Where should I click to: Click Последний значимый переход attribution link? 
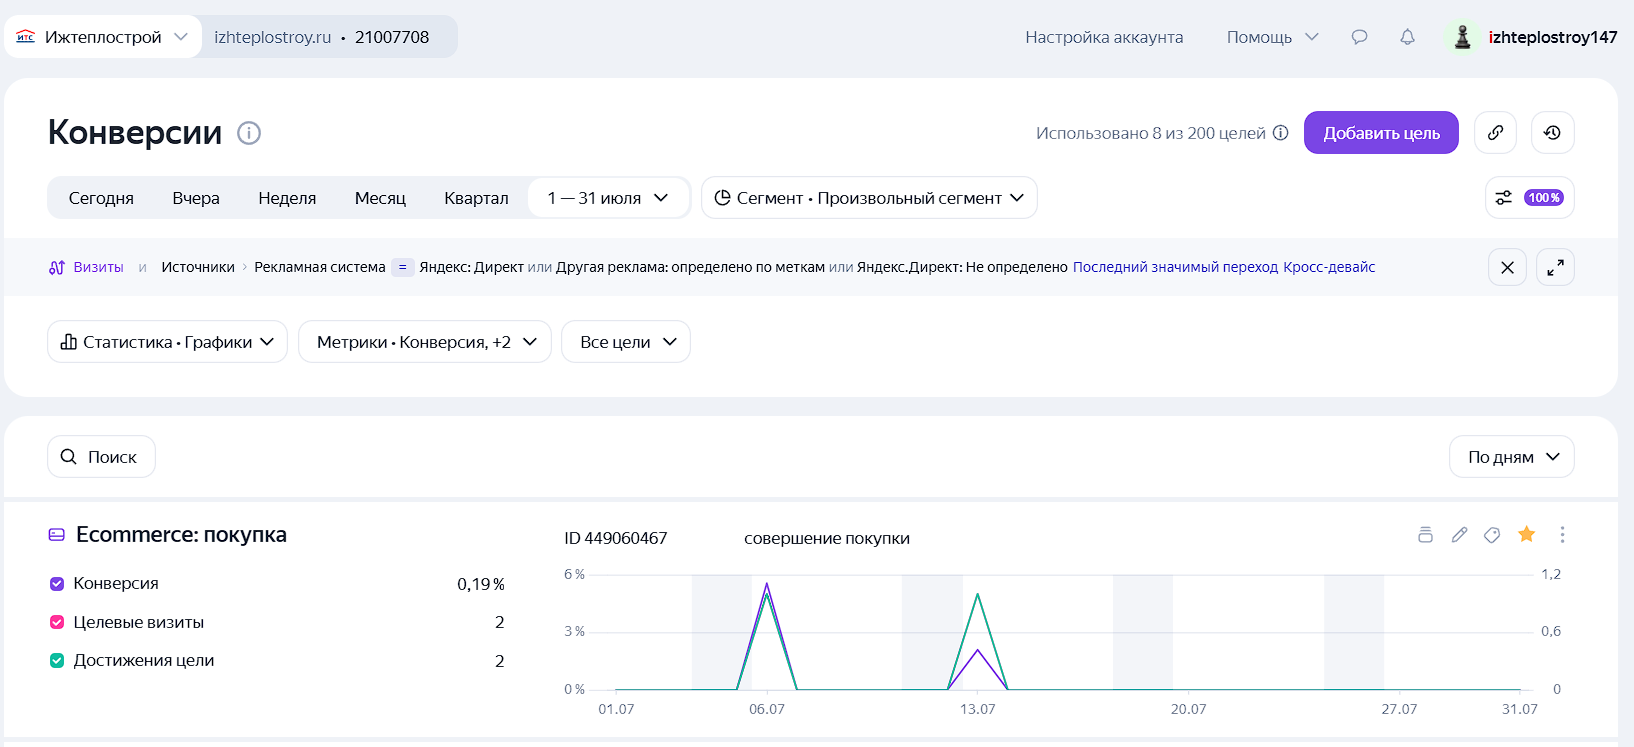(1175, 267)
